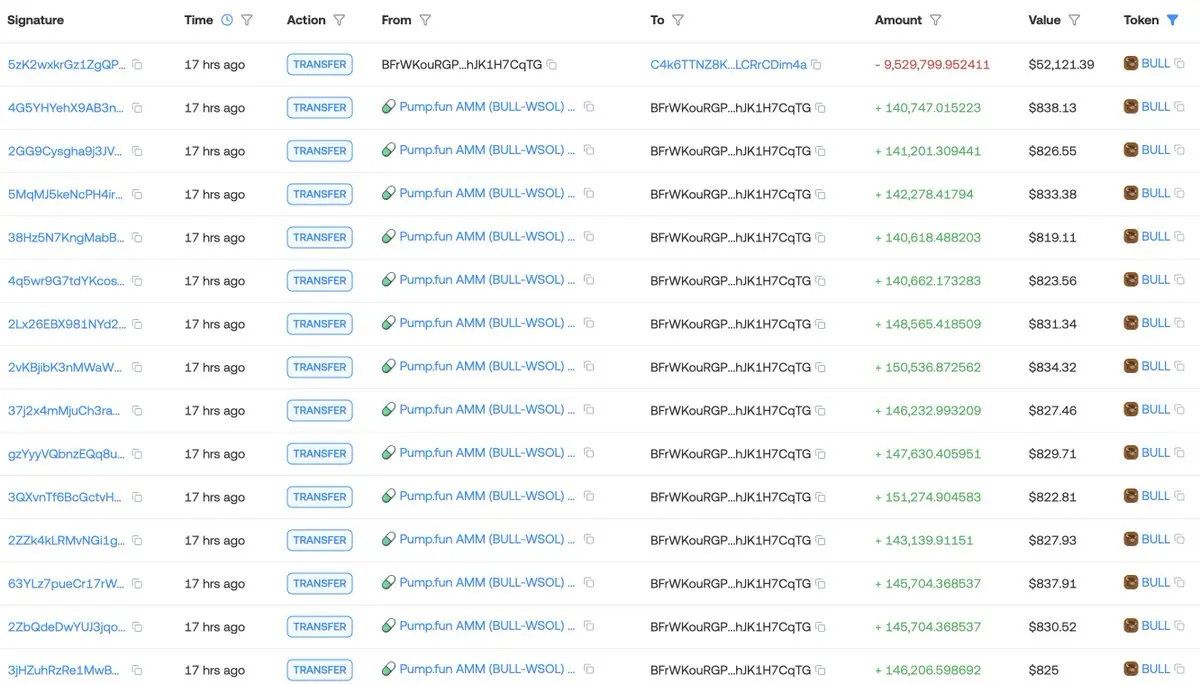This screenshot has height=684, width=1200.
Task: Copy signature 5zK2wxkrGz1ZgQP with its copy icon
Action: [x=137, y=65]
